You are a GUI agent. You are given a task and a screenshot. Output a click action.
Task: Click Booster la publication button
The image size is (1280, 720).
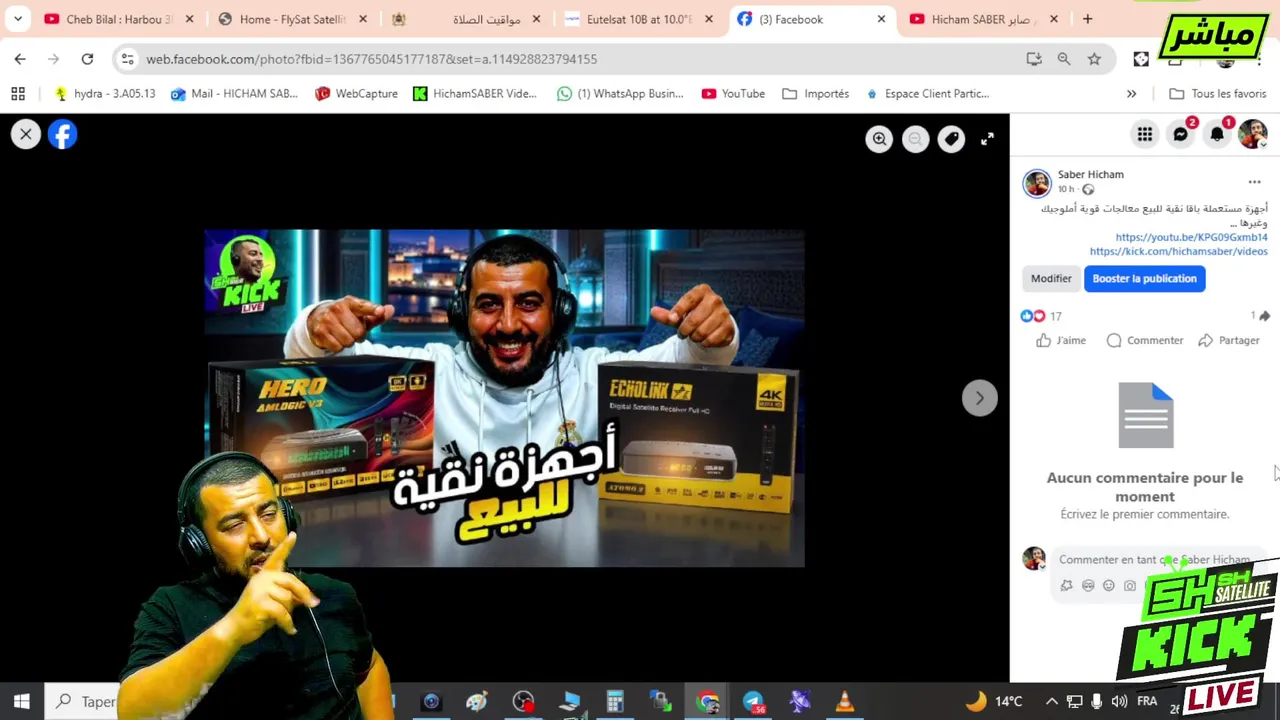1144,279
